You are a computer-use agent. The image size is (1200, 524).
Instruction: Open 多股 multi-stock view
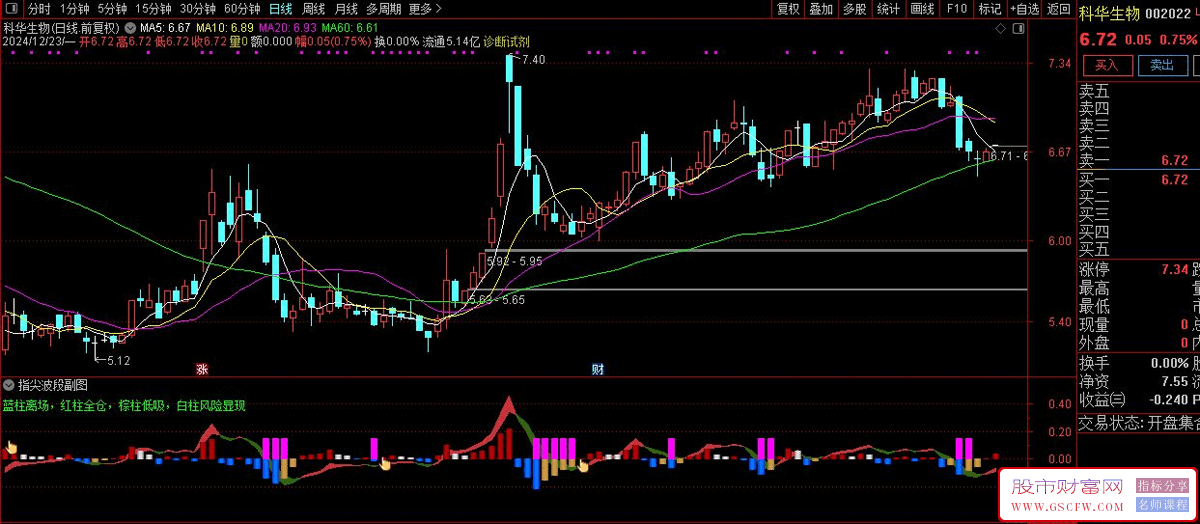(x=854, y=9)
